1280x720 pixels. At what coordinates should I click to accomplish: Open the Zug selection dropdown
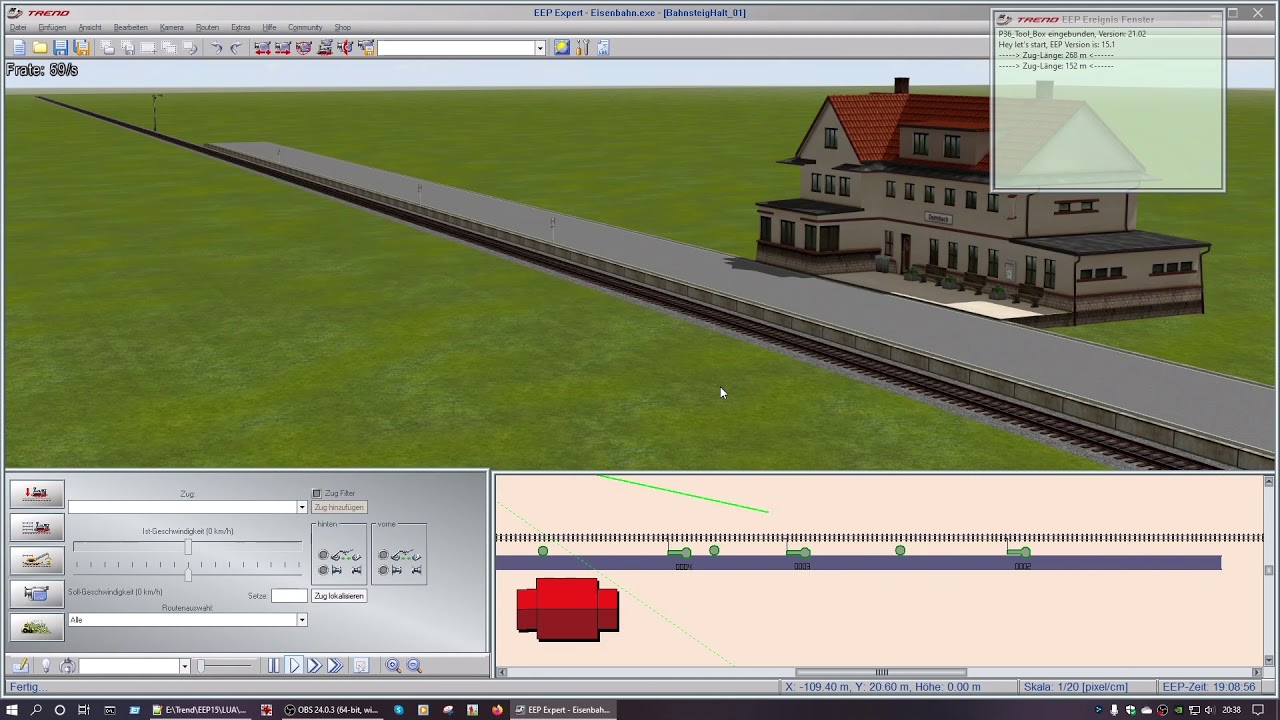click(302, 507)
